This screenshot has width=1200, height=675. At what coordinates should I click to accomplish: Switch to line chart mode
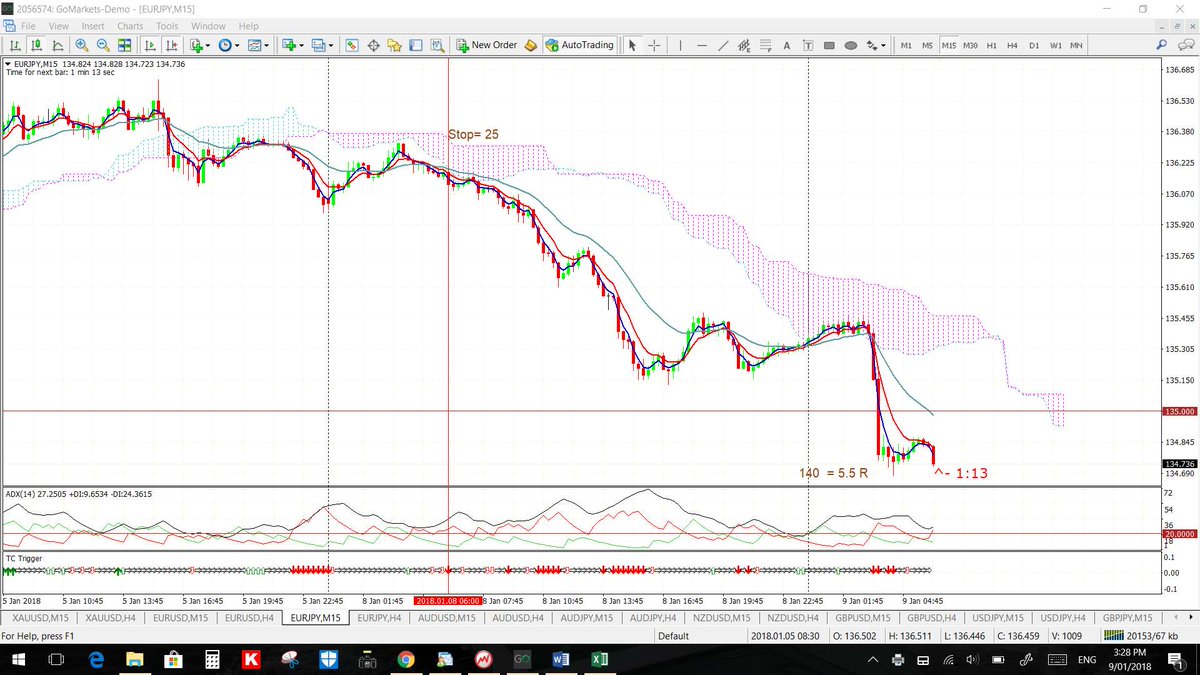[x=57, y=45]
